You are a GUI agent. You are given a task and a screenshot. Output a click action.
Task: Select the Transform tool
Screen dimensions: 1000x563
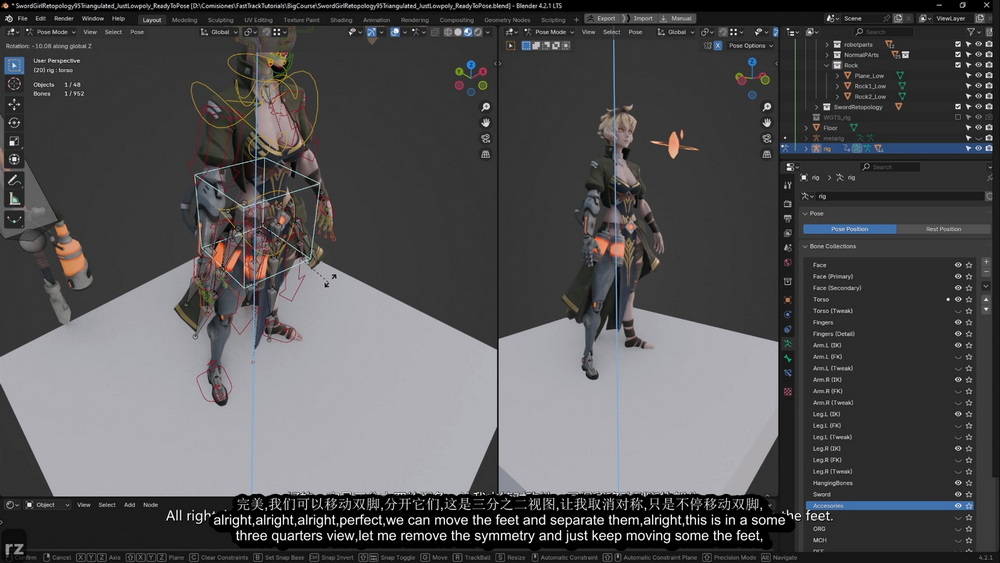coord(14,159)
